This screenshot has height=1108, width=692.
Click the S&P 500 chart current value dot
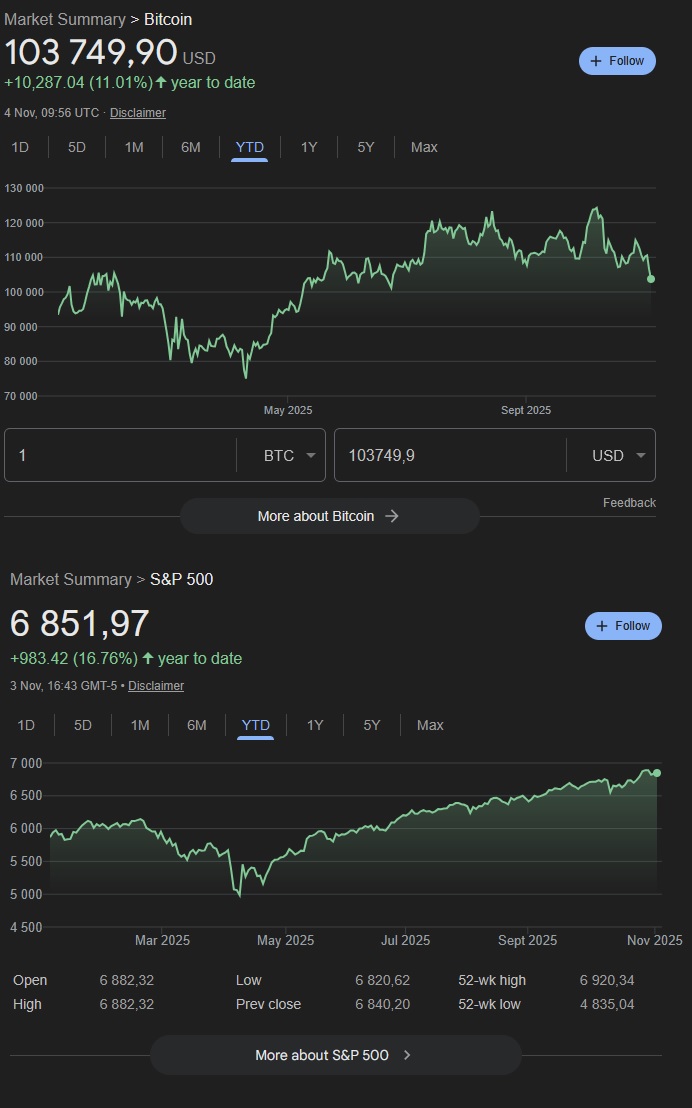[x=657, y=773]
